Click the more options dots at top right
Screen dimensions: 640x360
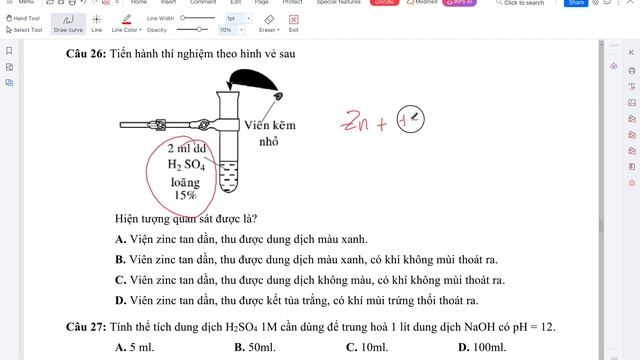coord(618,2)
